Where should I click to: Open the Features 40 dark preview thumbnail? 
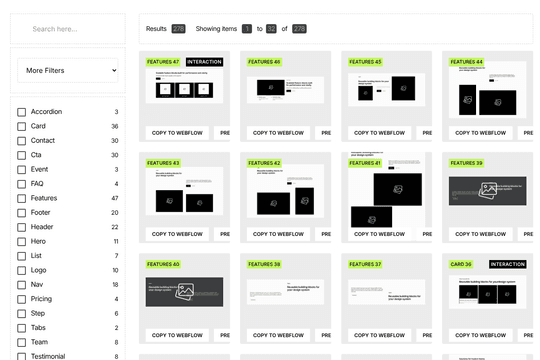click(184, 292)
